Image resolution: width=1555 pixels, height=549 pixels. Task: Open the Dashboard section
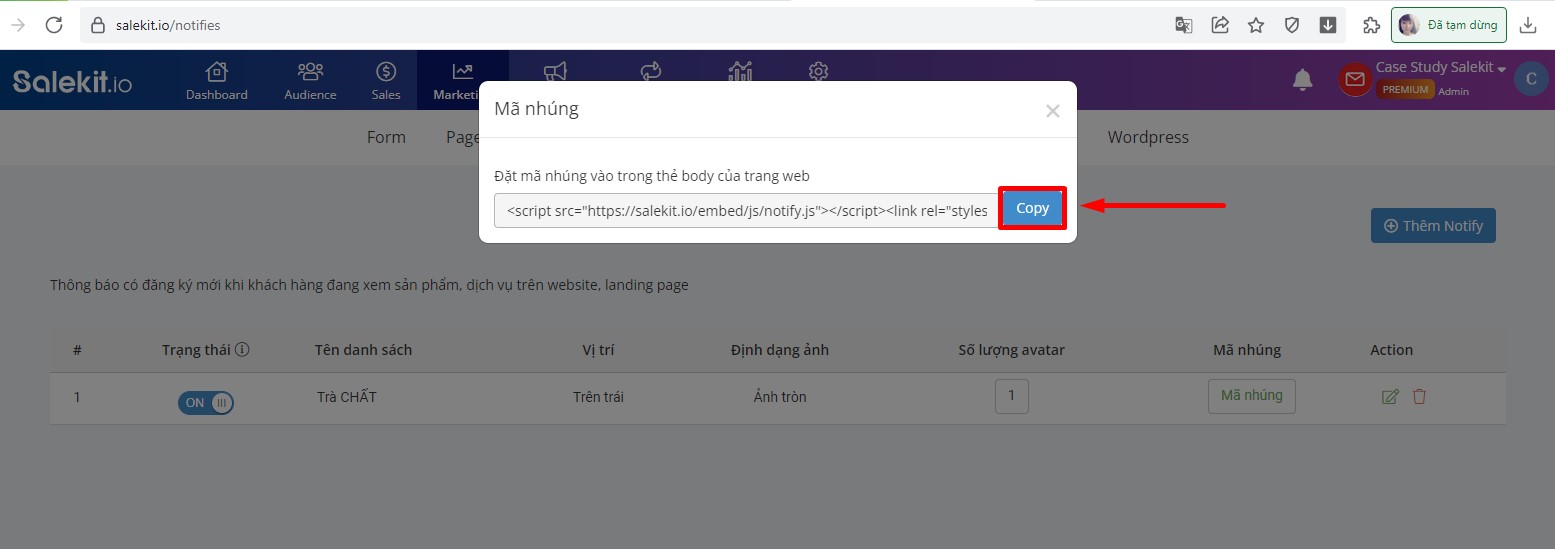tap(217, 81)
